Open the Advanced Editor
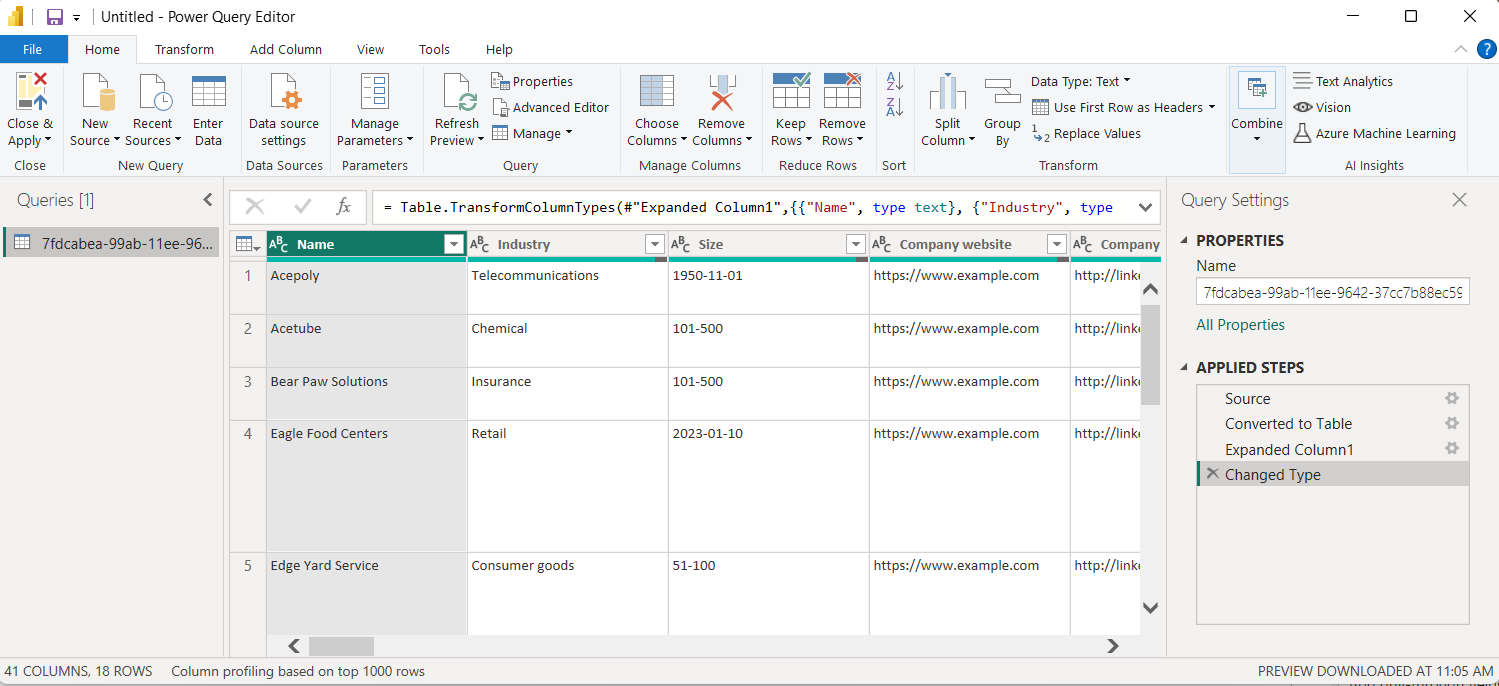The height and width of the screenshot is (686, 1499). click(x=550, y=107)
